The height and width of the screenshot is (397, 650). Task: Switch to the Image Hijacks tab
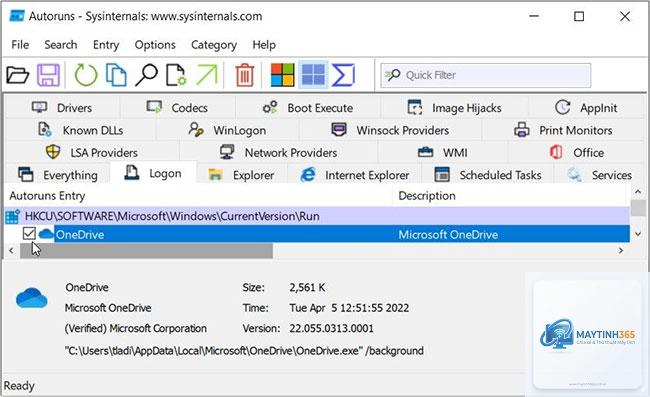click(x=454, y=108)
